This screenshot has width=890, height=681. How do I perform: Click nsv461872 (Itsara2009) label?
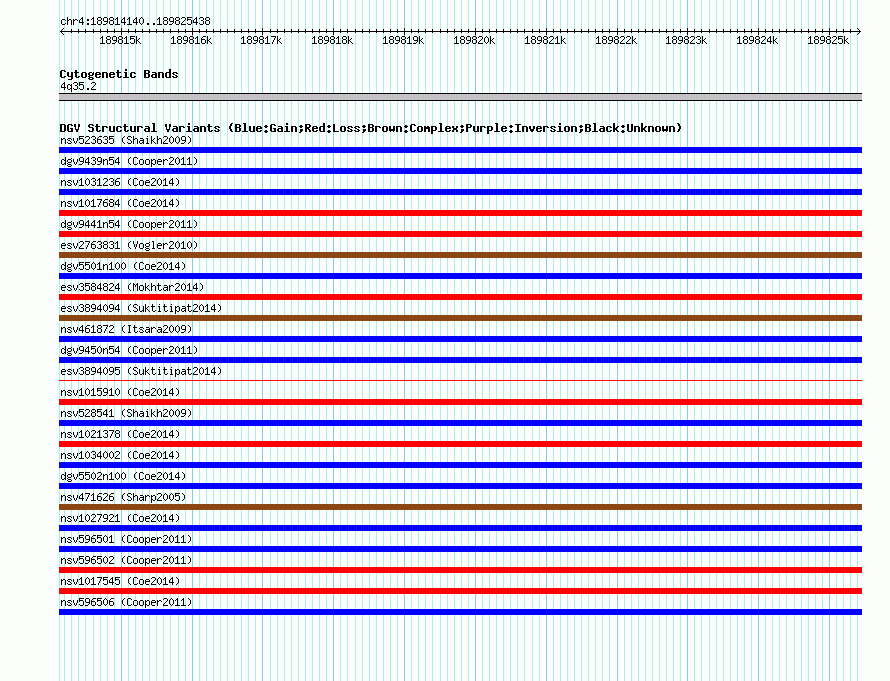coord(126,329)
